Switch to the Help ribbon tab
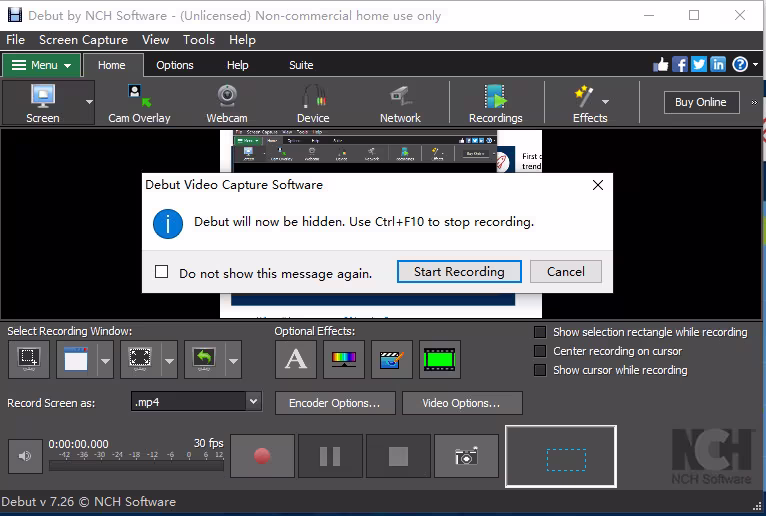The height and width of the screenshot is (516, 766). pos(237,65)
